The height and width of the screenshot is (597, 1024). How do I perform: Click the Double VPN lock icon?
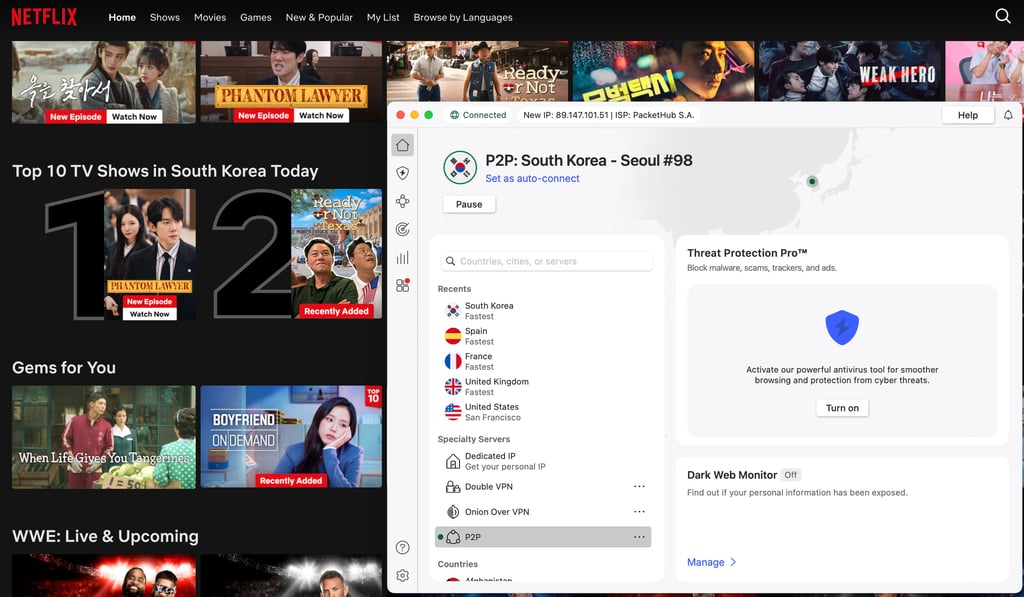(x=453, y=487)
